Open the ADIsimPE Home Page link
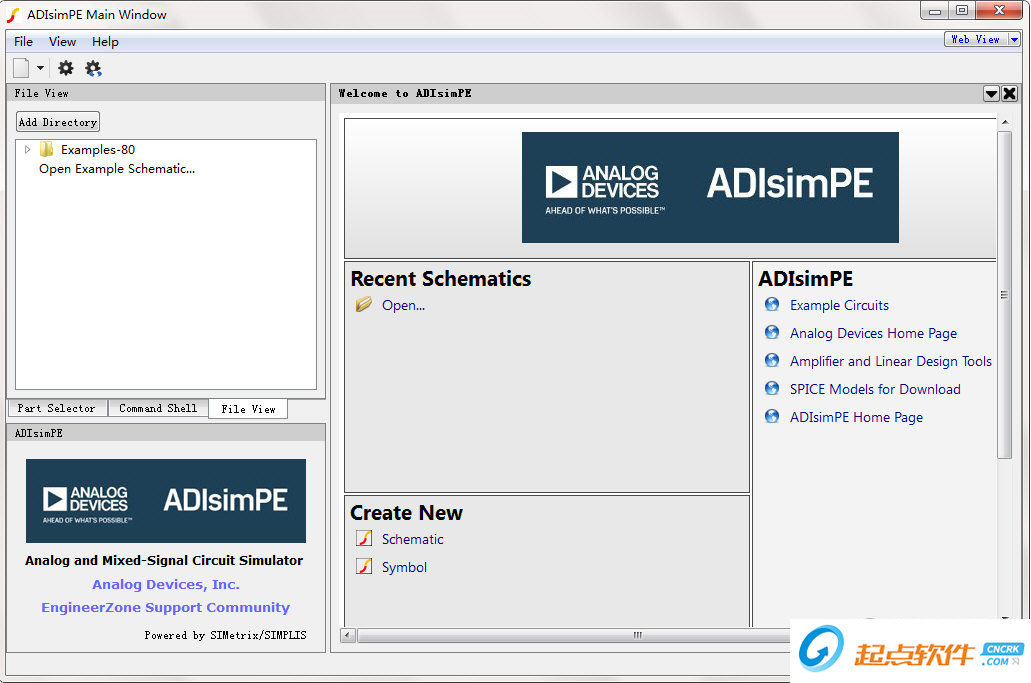 pos(856,417)
